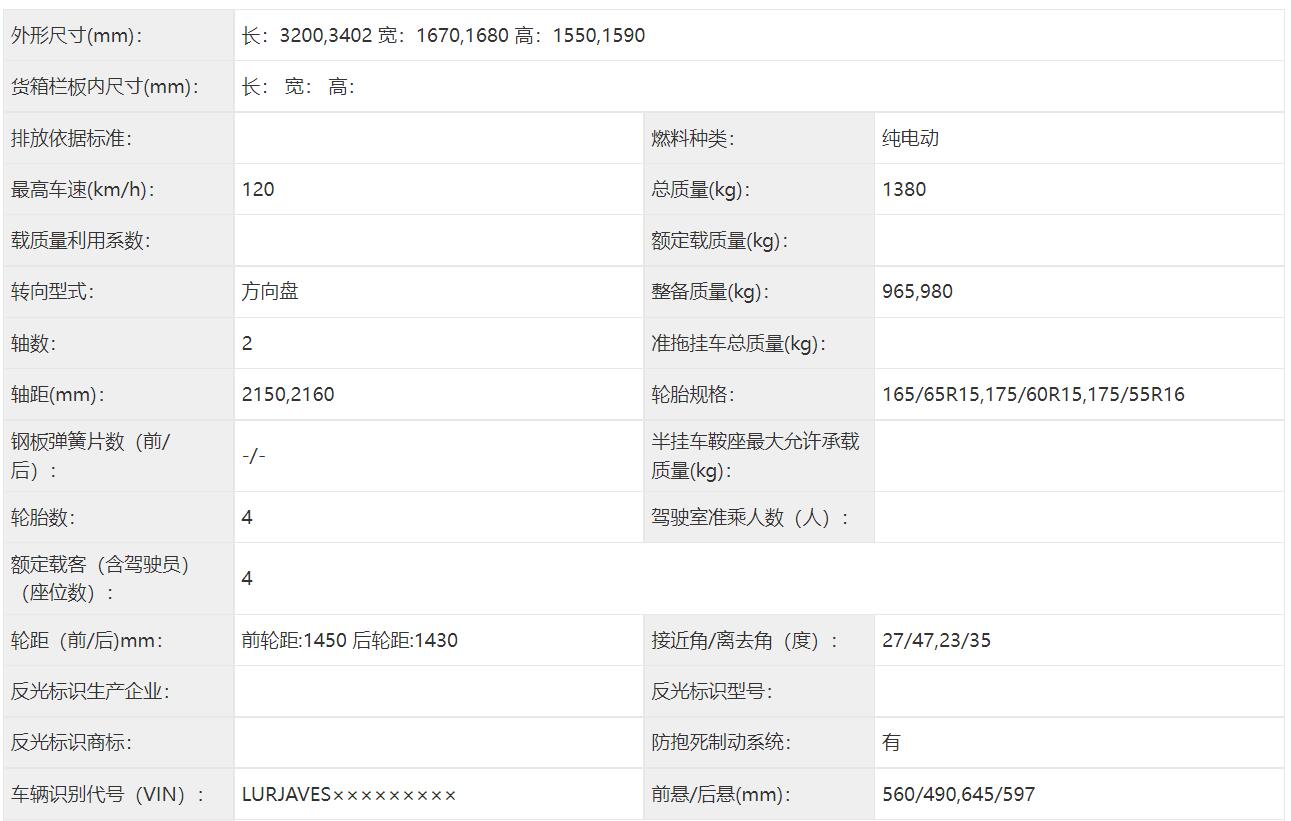Select the 额定载质量(kg) label
Viewport: 1291px width, 821px height.
point(719,241)
